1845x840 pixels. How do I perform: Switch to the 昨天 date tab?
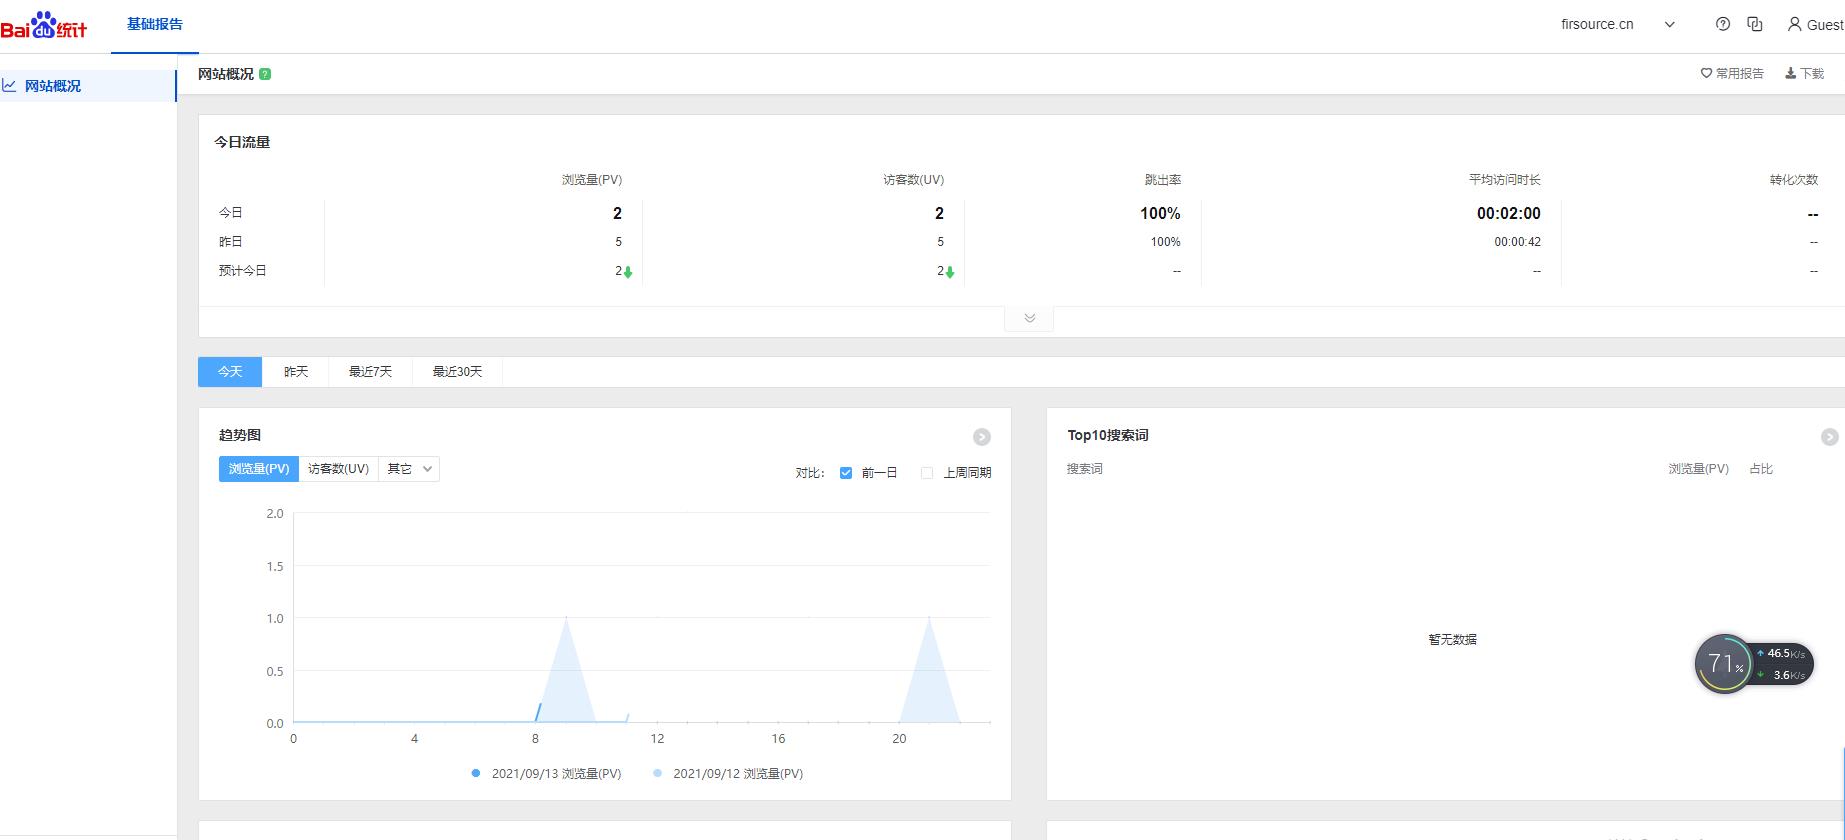tap(296, 372)
